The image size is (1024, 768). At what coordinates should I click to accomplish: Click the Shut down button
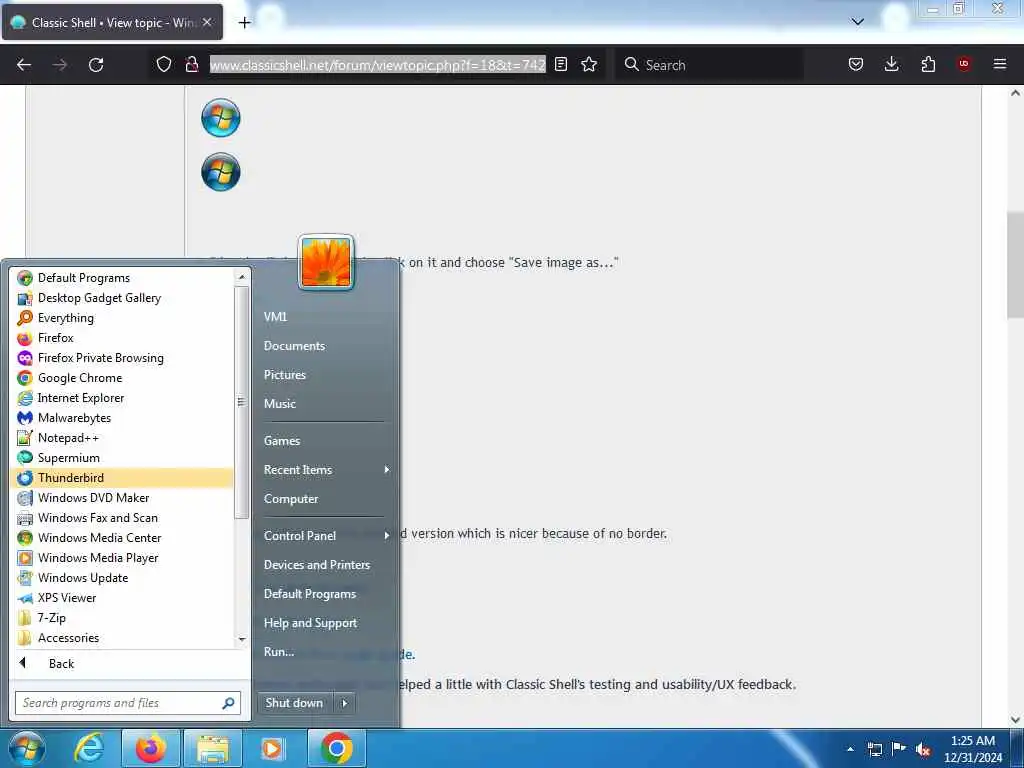click(x=294, y=703)
